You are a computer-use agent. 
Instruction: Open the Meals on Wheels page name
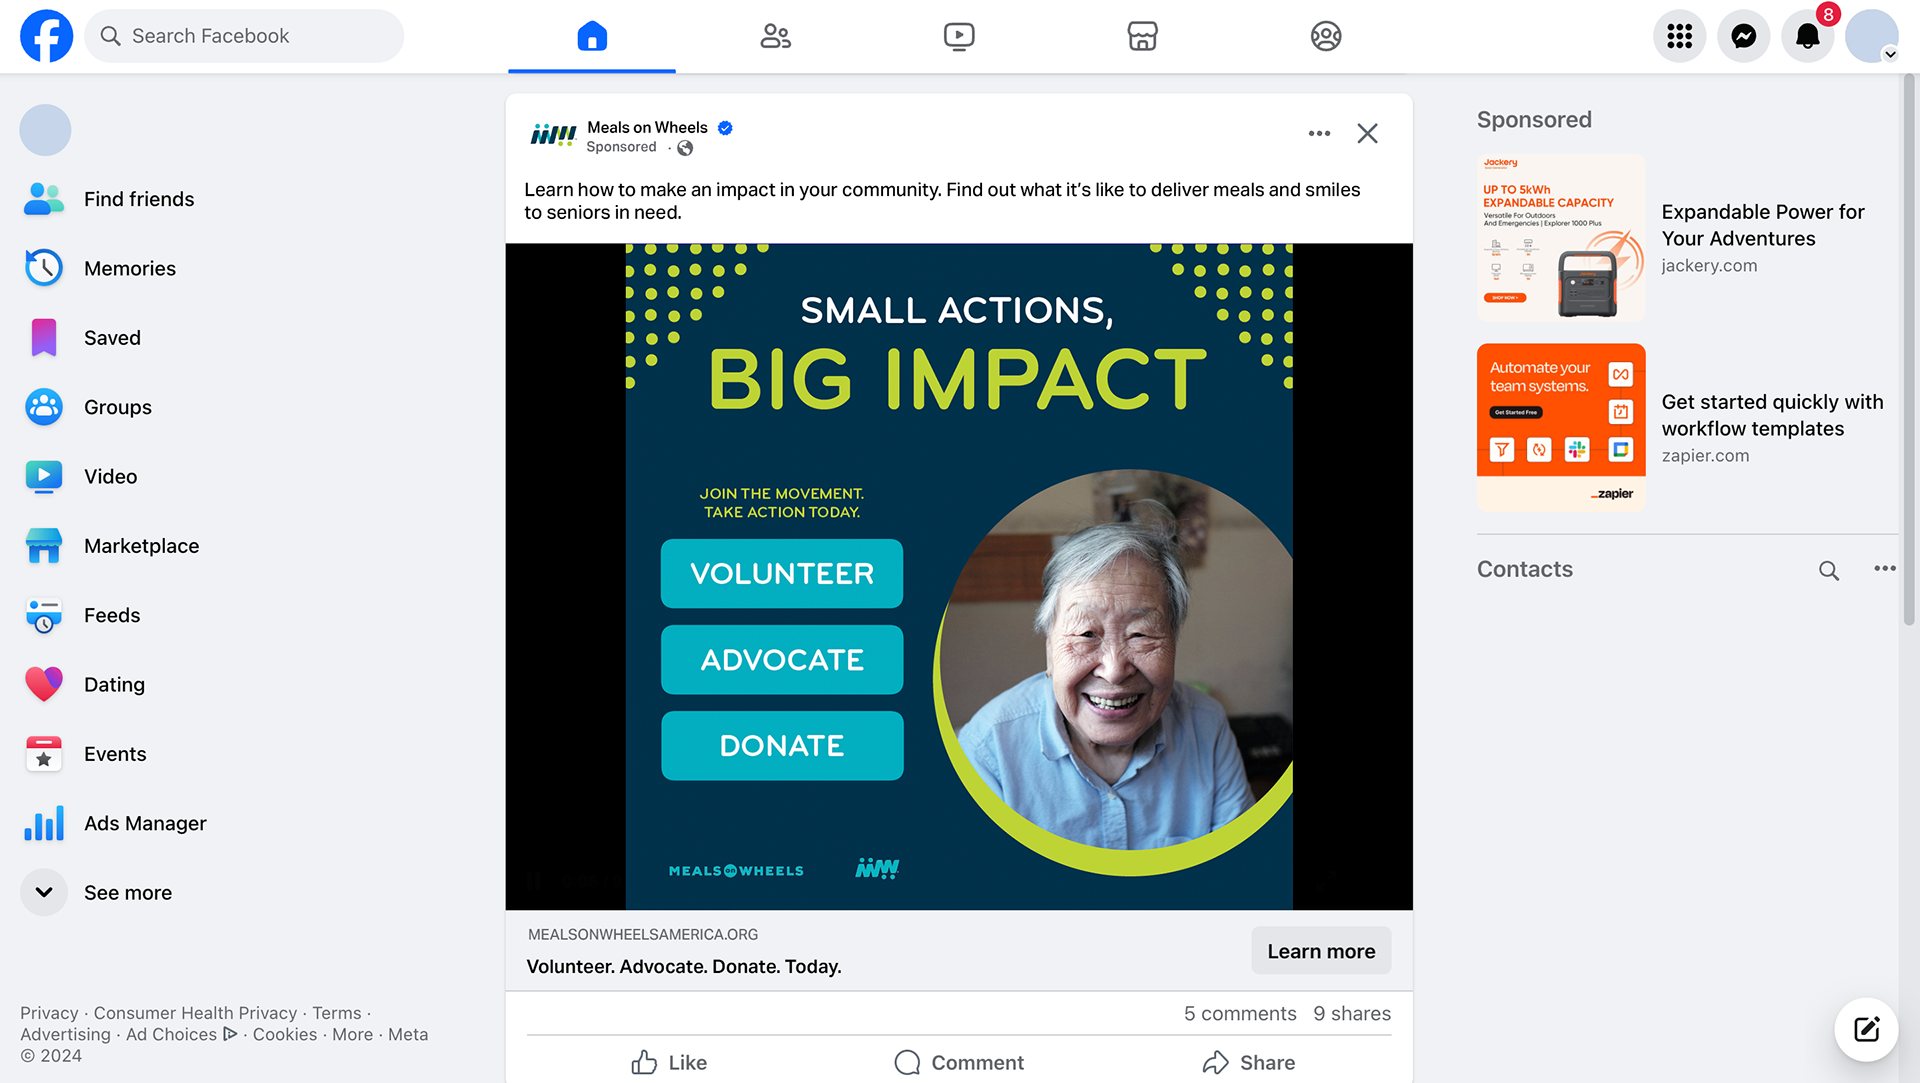point(647,127)
